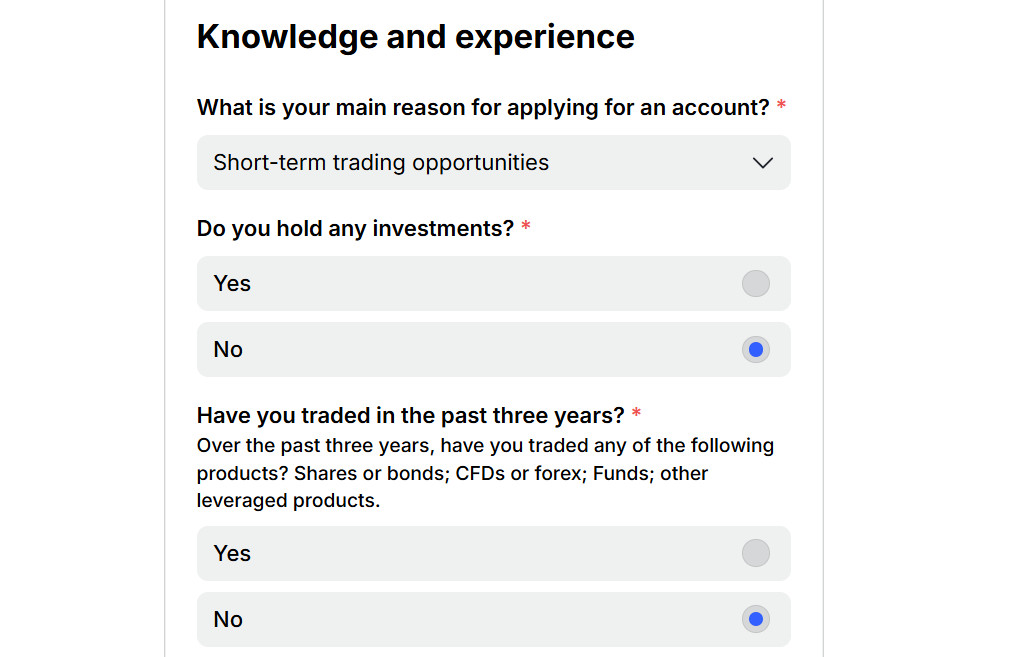Image resolution: width=1036 pixels, height=657 pixels.
Task: Click the 'Do you hold any investments?' label
Action: point(355,229)
